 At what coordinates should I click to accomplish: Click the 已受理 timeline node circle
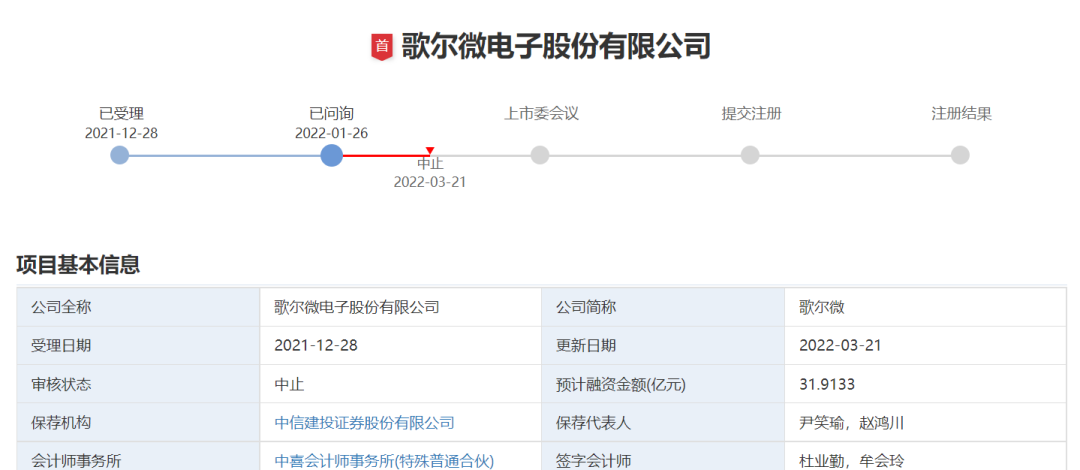tap(120, 155)
